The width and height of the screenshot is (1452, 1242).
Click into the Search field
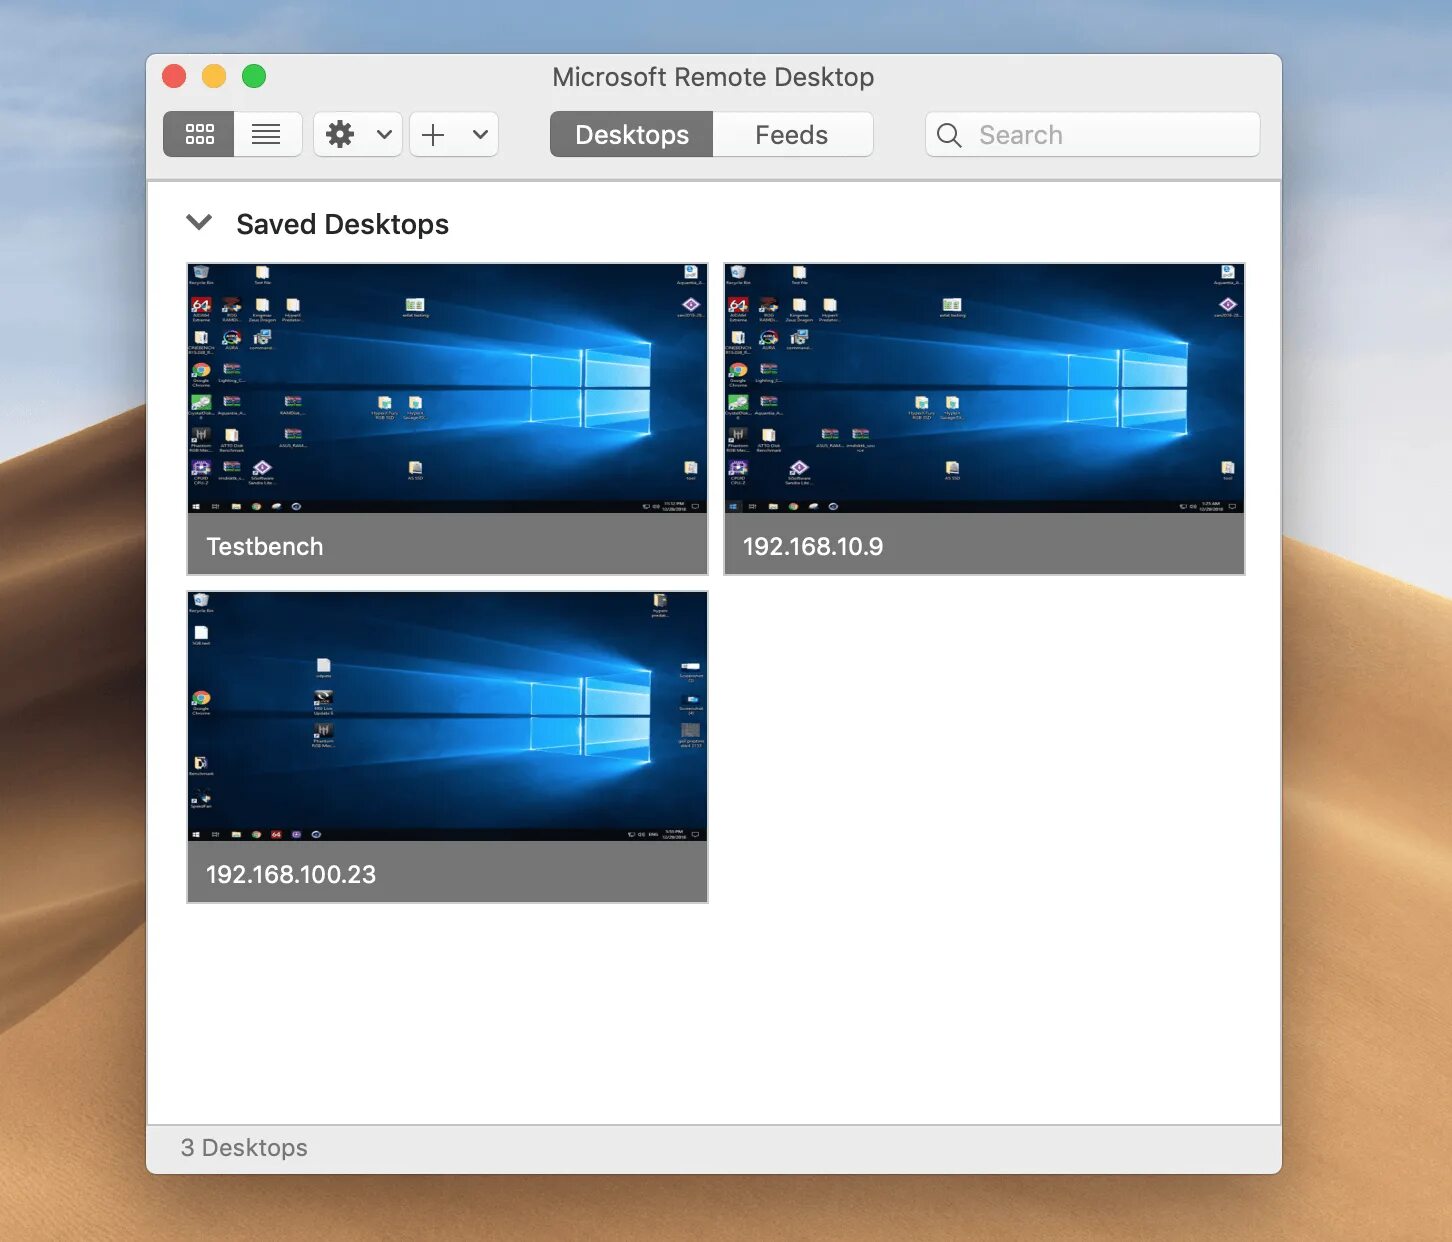(x=1093, y=134)
